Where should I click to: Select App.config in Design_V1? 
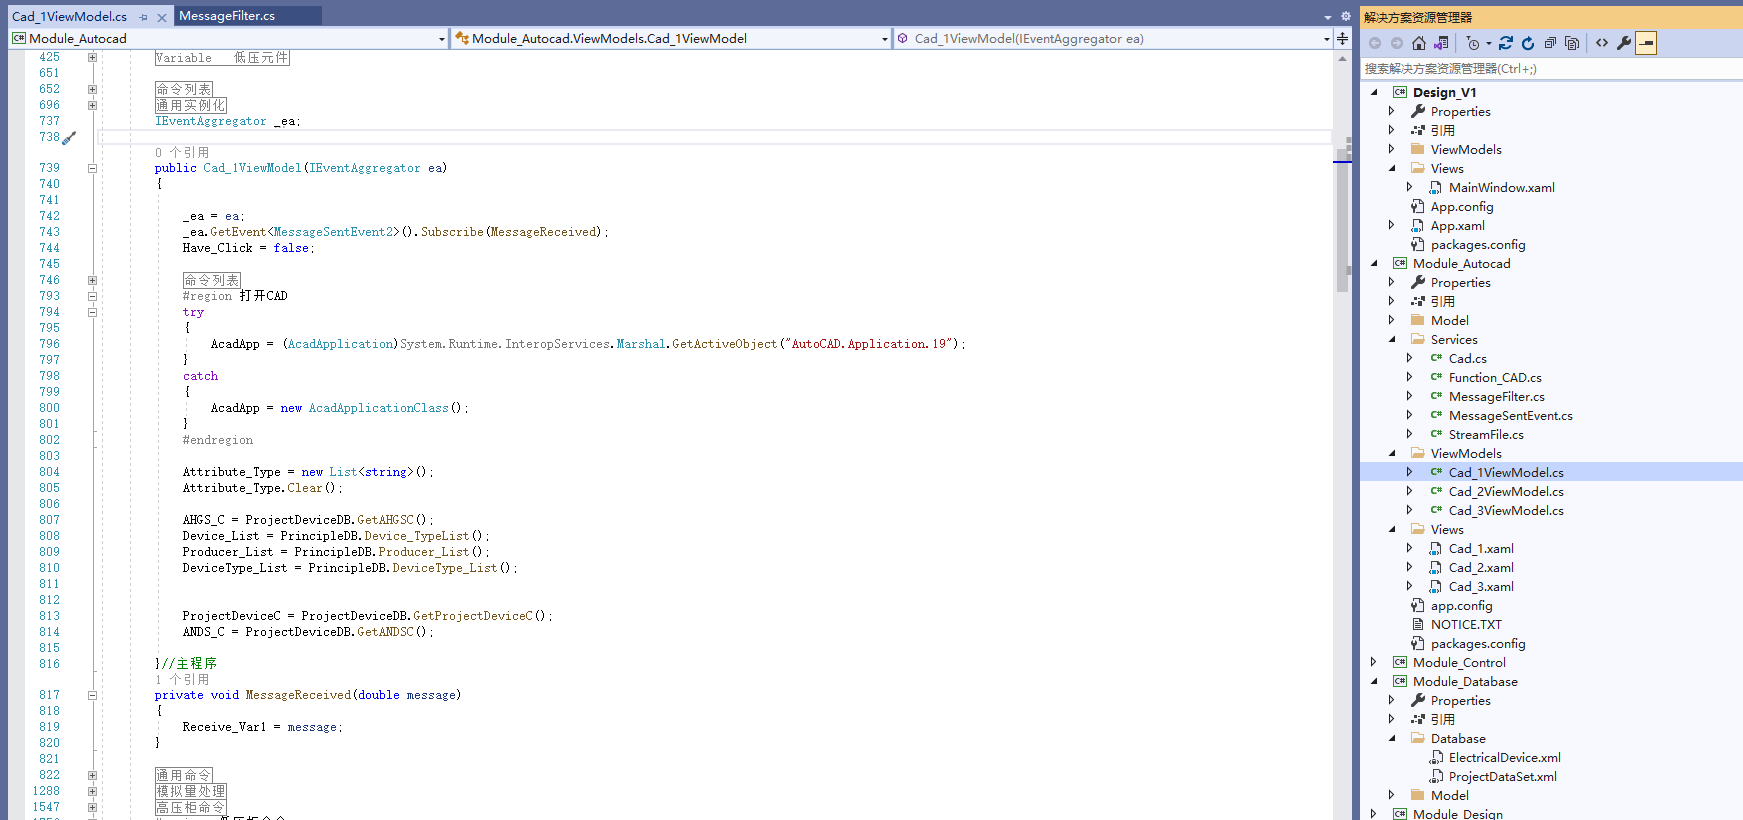pyautogui.click(x=1461, y=207)
